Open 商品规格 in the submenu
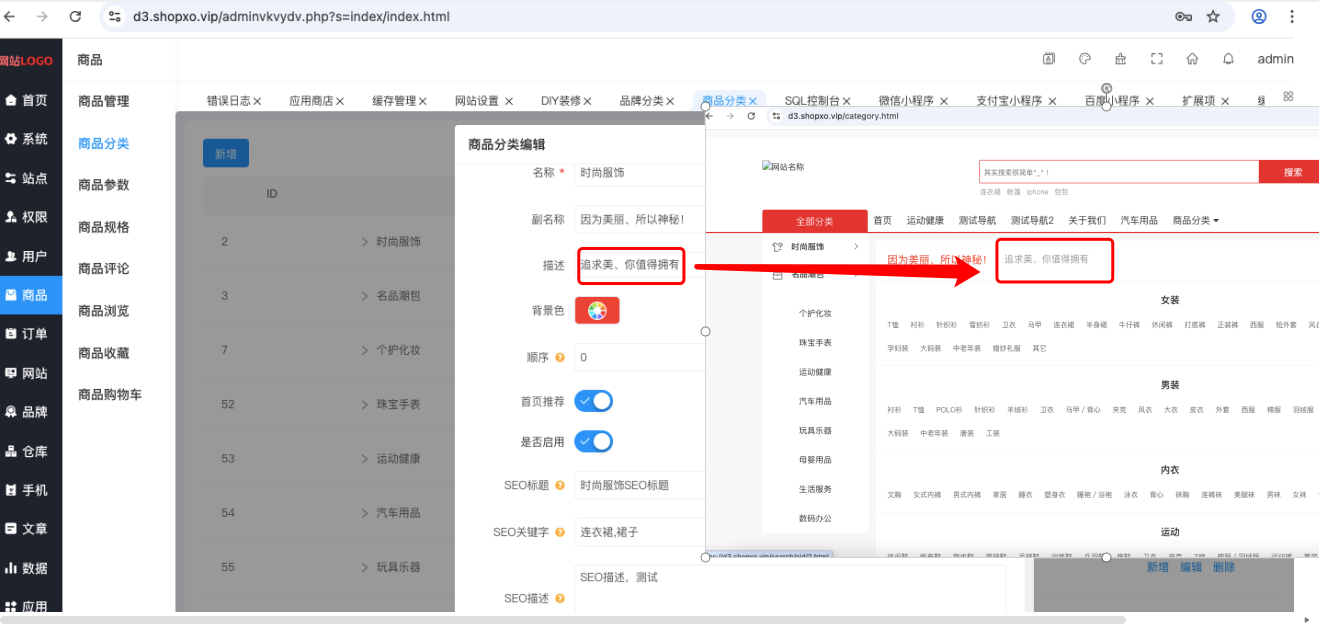The height and width of the screenshot is (627, 1319). pyautogui.click(x=104, y=227)
